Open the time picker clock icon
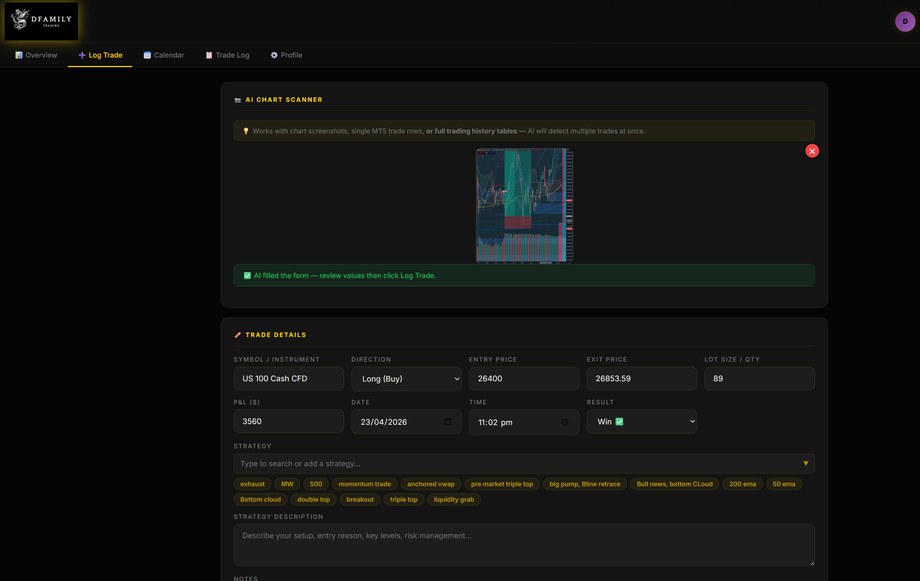 coord(565,422)
